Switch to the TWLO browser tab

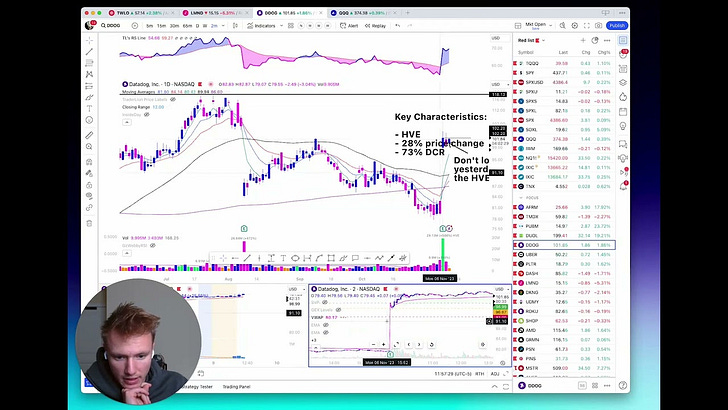click(141, 13)
